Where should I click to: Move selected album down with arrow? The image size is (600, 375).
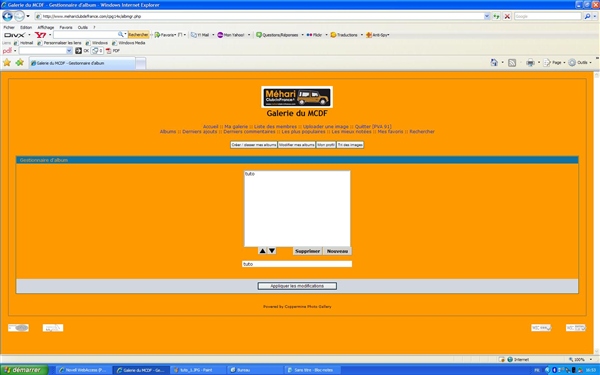[x=272, y=251]
